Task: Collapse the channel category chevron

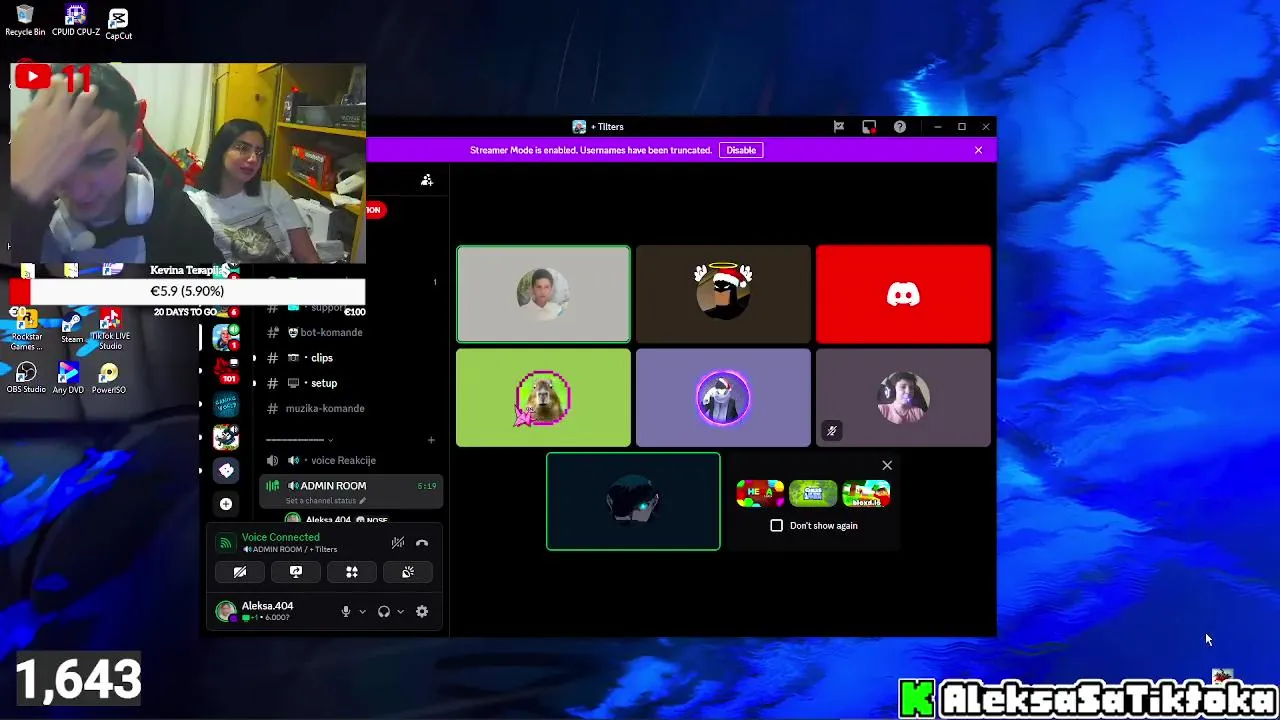Action: point(330,440)
